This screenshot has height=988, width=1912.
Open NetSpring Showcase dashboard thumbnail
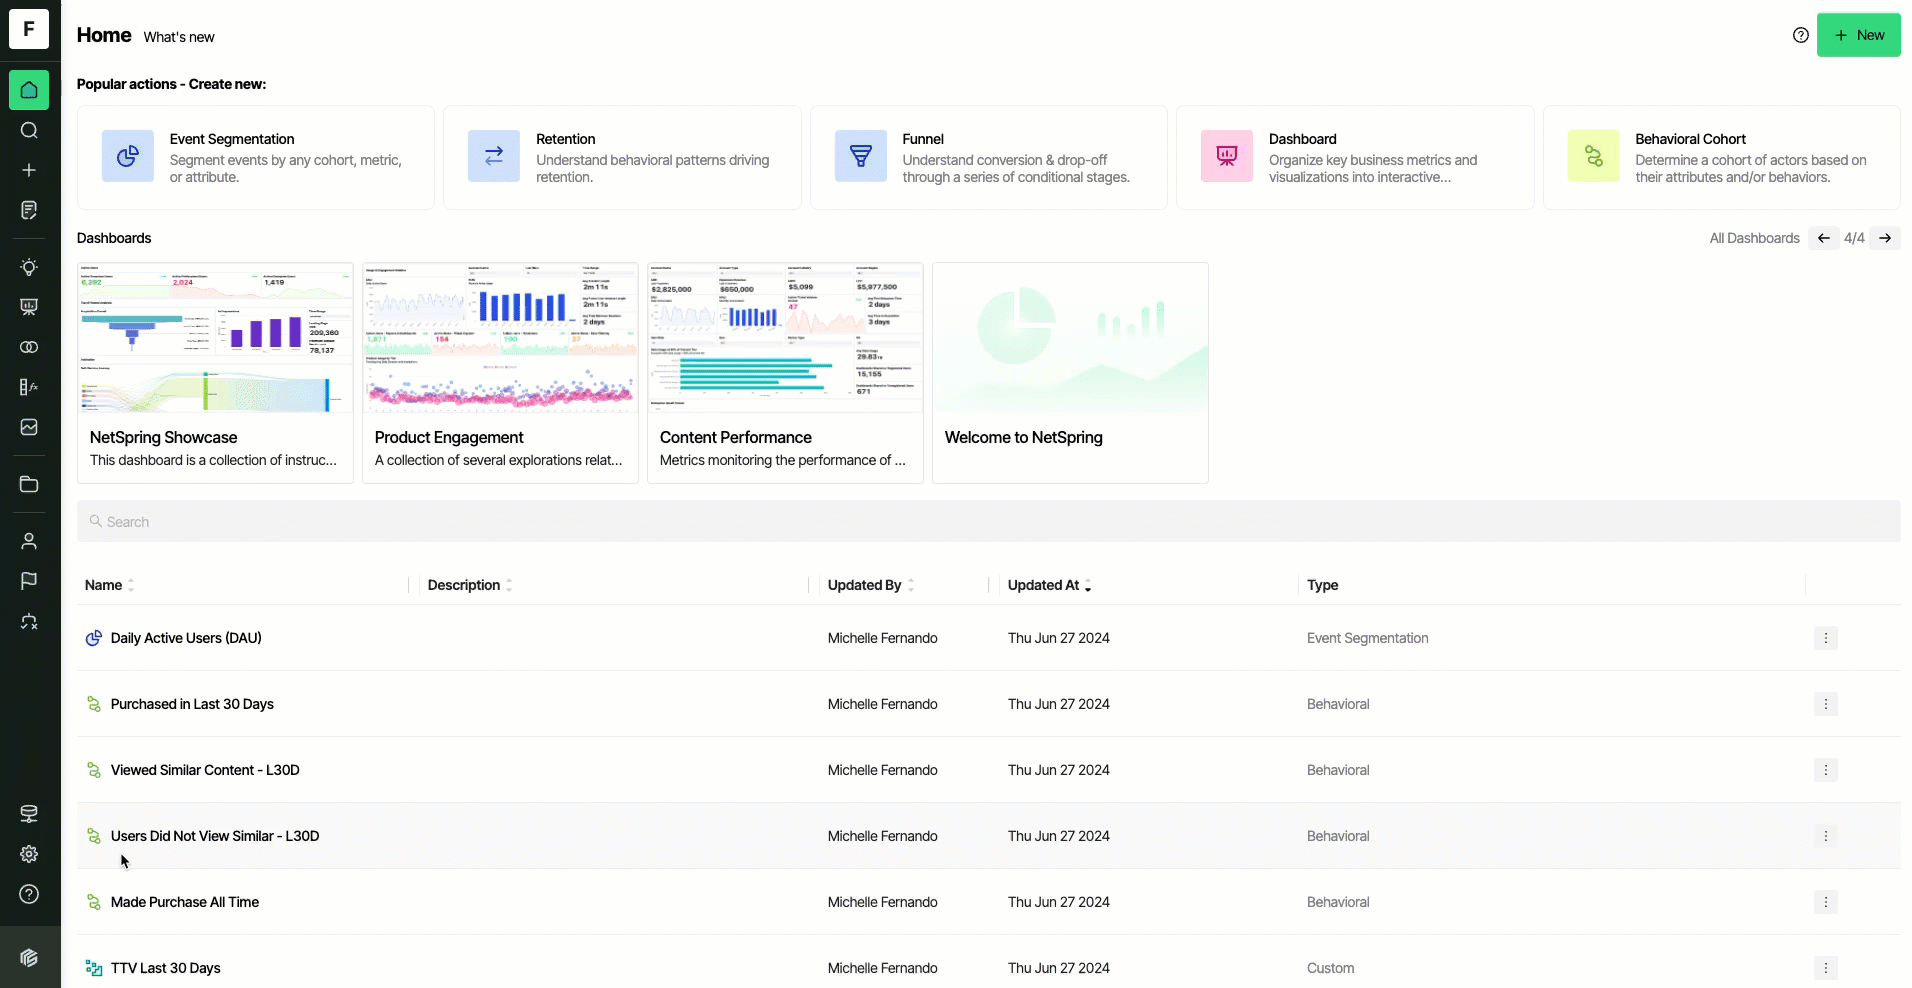(x=215, y=338)
